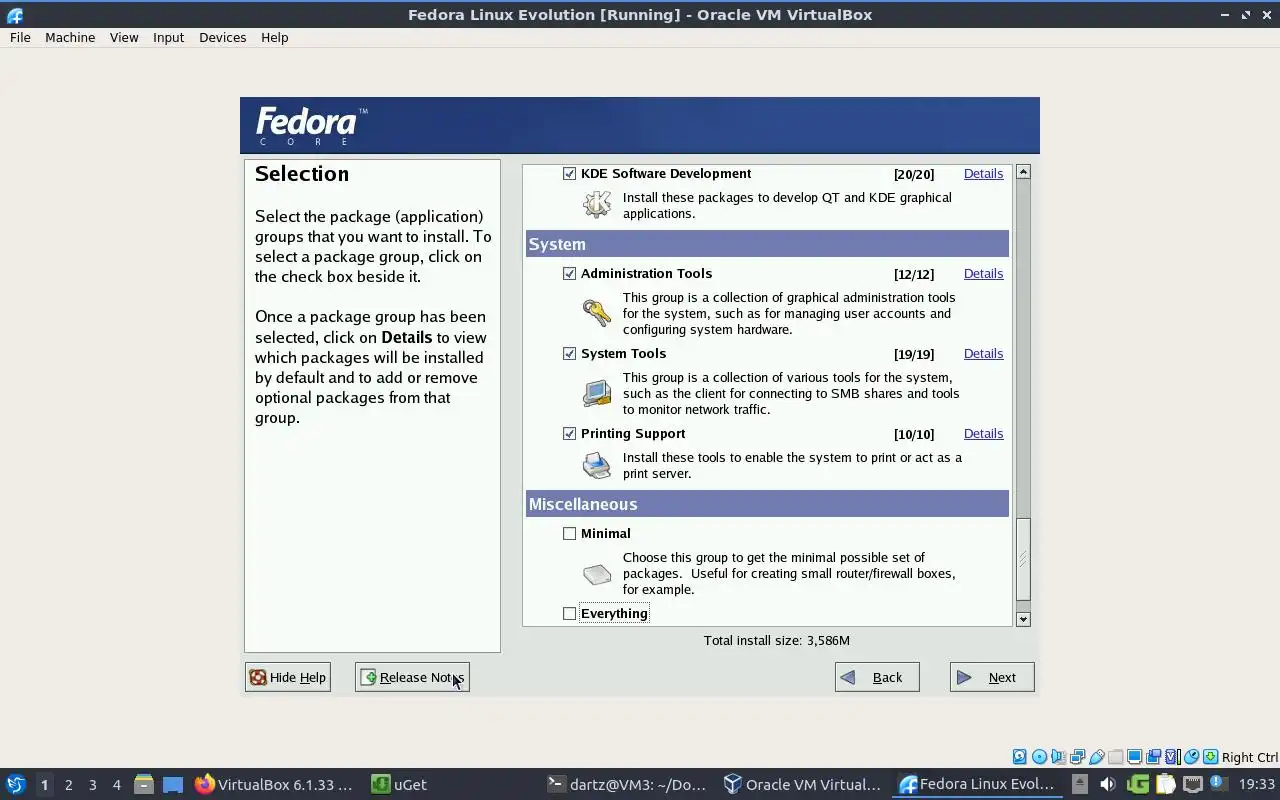This screenshot has height=800, width=1280.
Task: Open uGet from the taskbar
Action: tap(400, 784)
